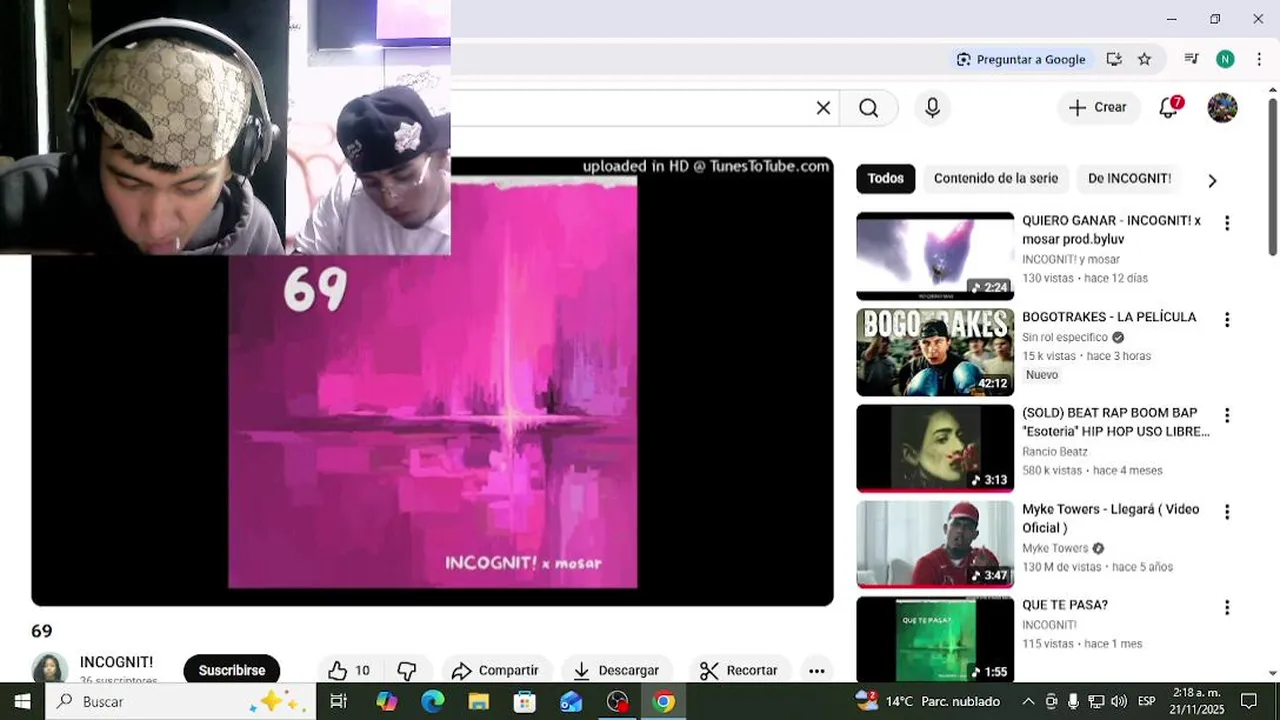Open Microsoft Copilot from taskbar
This screenshot has height=720, width=1280.
(x=386, y=701)
